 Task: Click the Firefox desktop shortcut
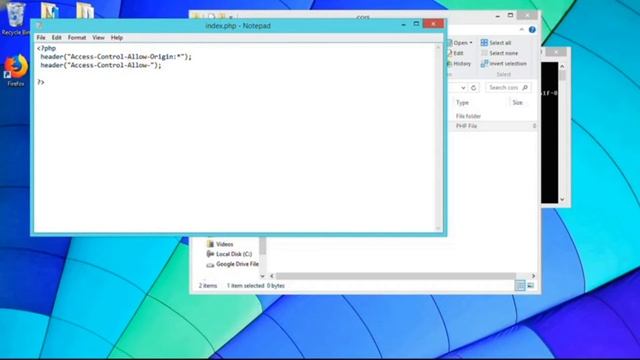coord(16,70)
